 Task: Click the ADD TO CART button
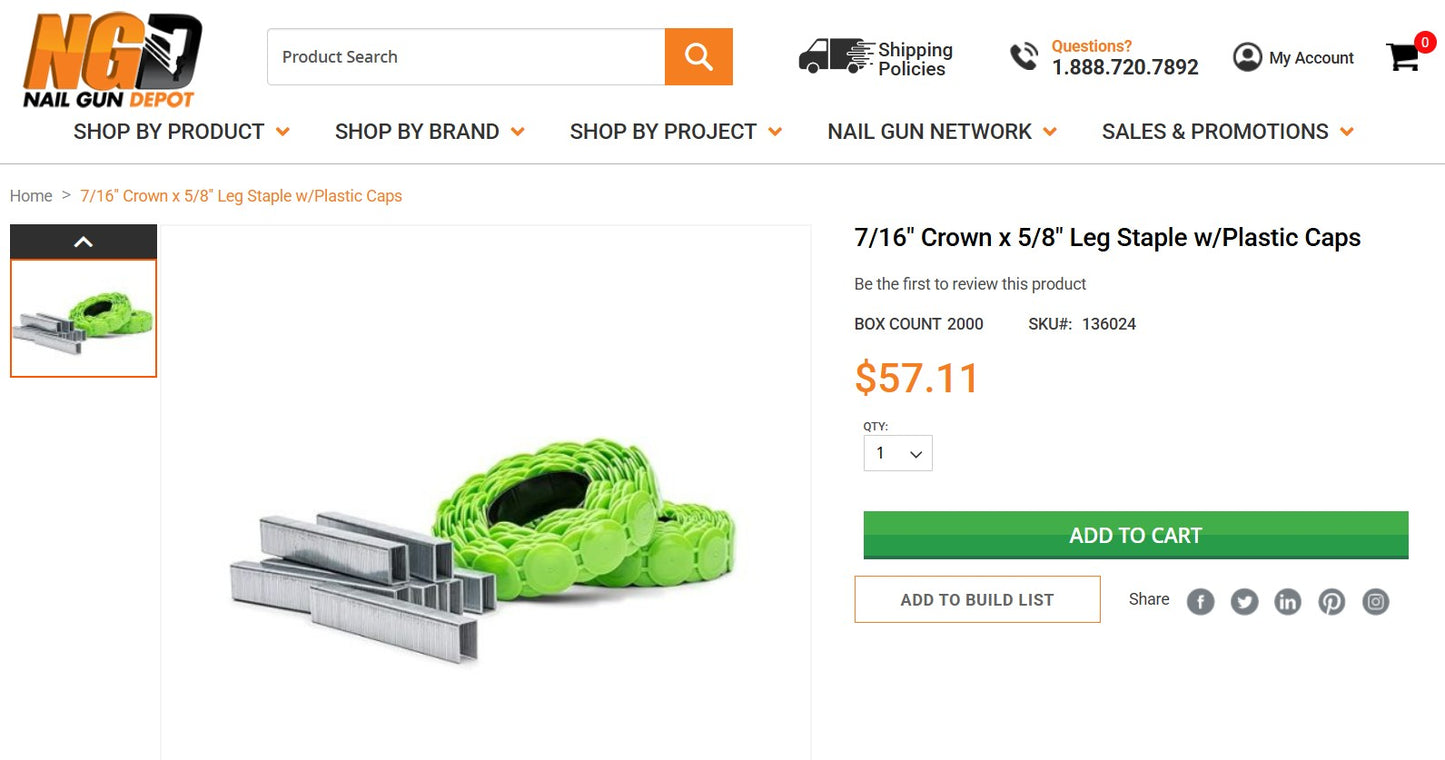1135,535
